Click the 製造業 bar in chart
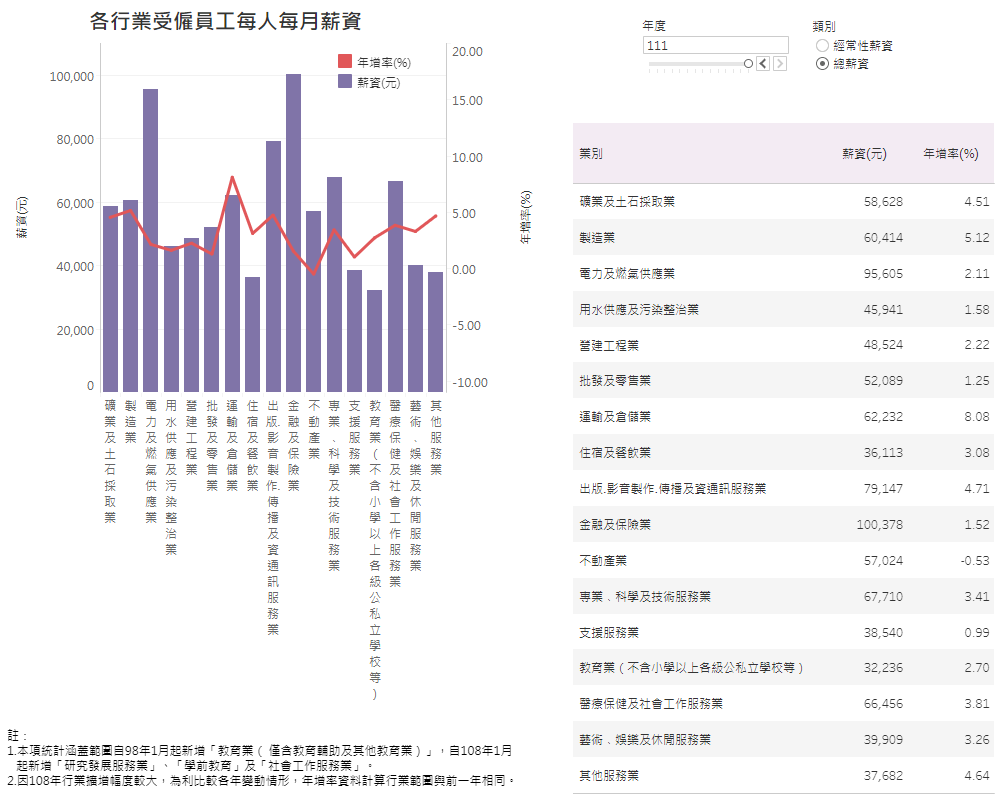1003x794 pixels. pos(130,296)
